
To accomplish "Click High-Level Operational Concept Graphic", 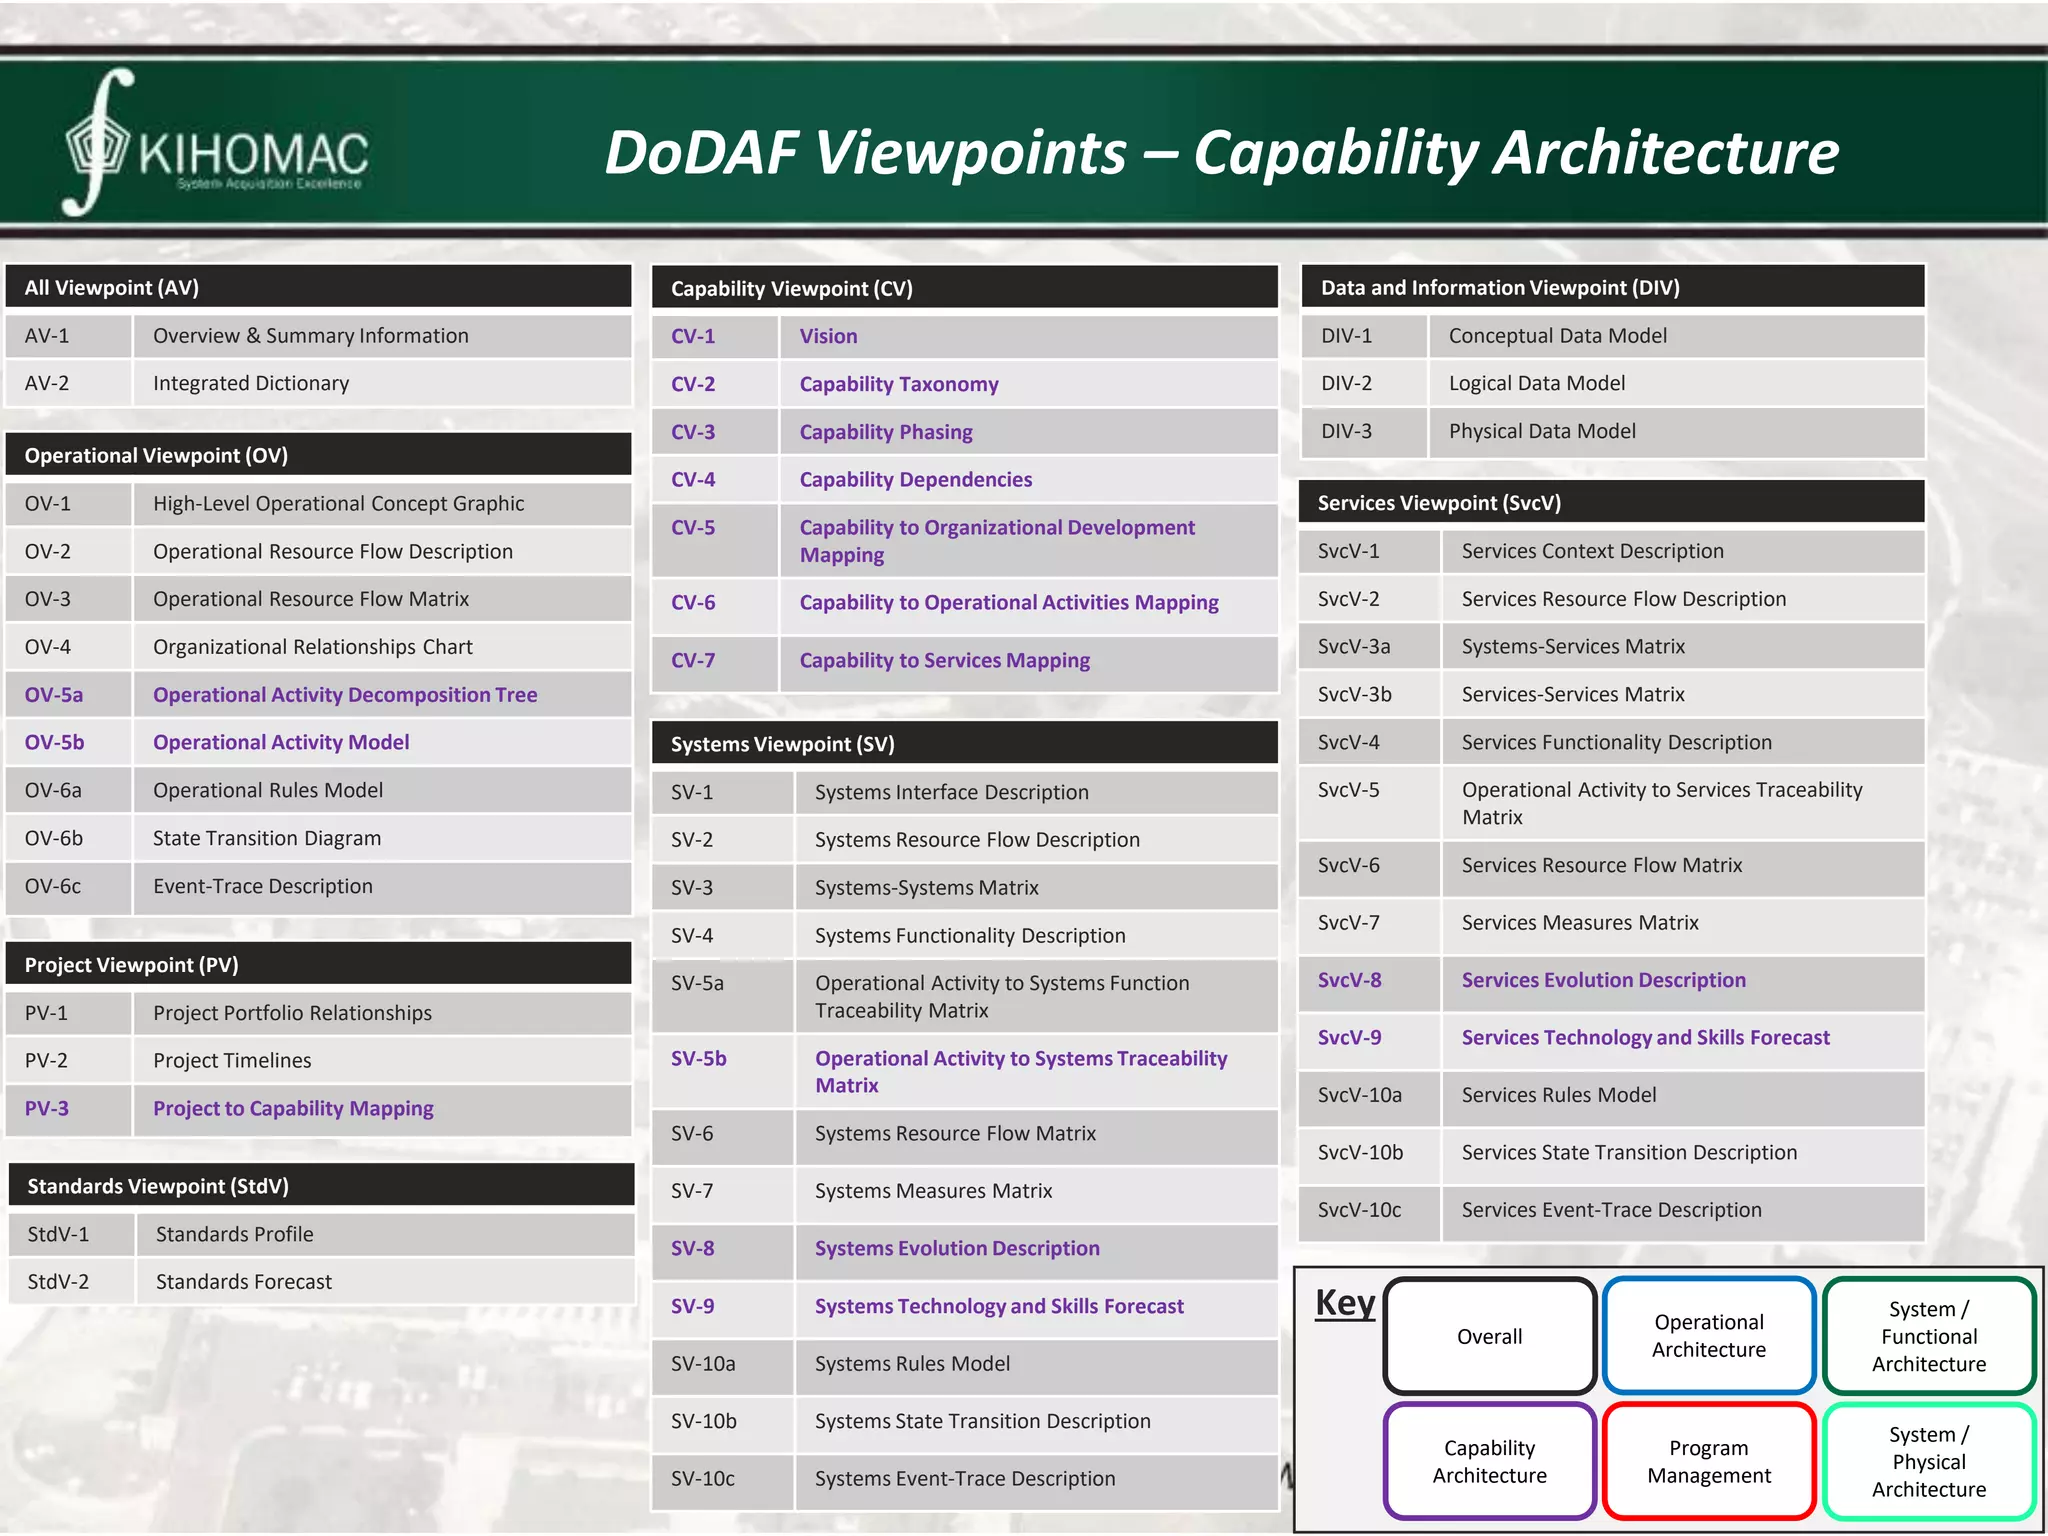I will point(338,503).
